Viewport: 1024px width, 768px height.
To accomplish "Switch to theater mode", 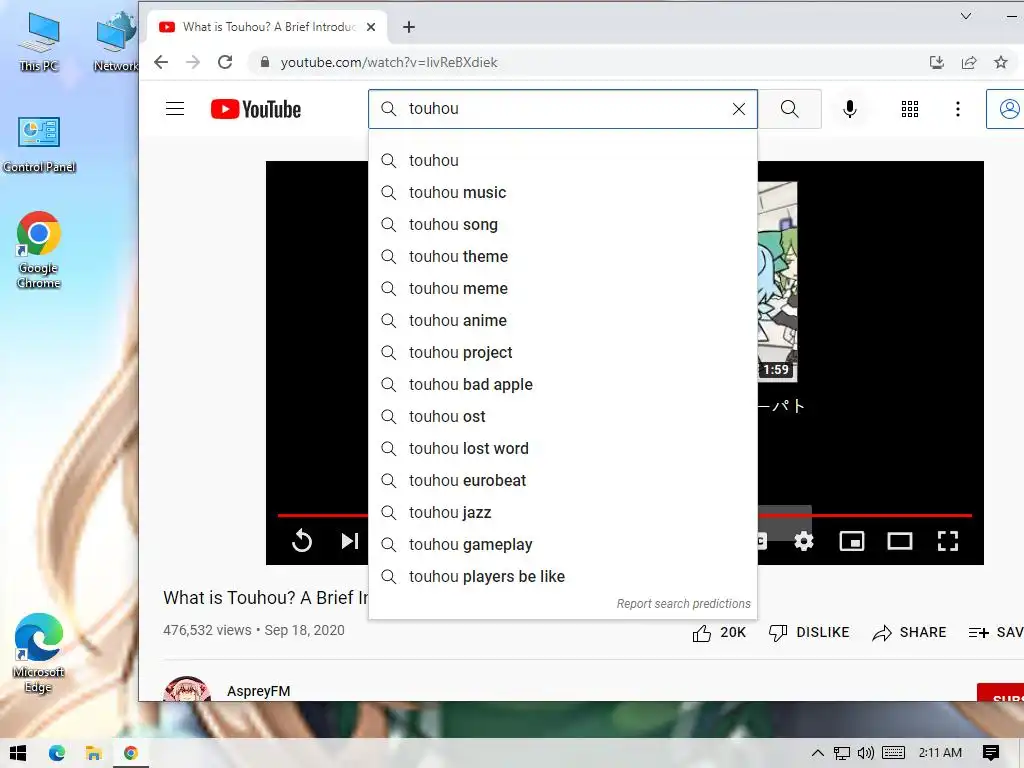I will 900,541.
